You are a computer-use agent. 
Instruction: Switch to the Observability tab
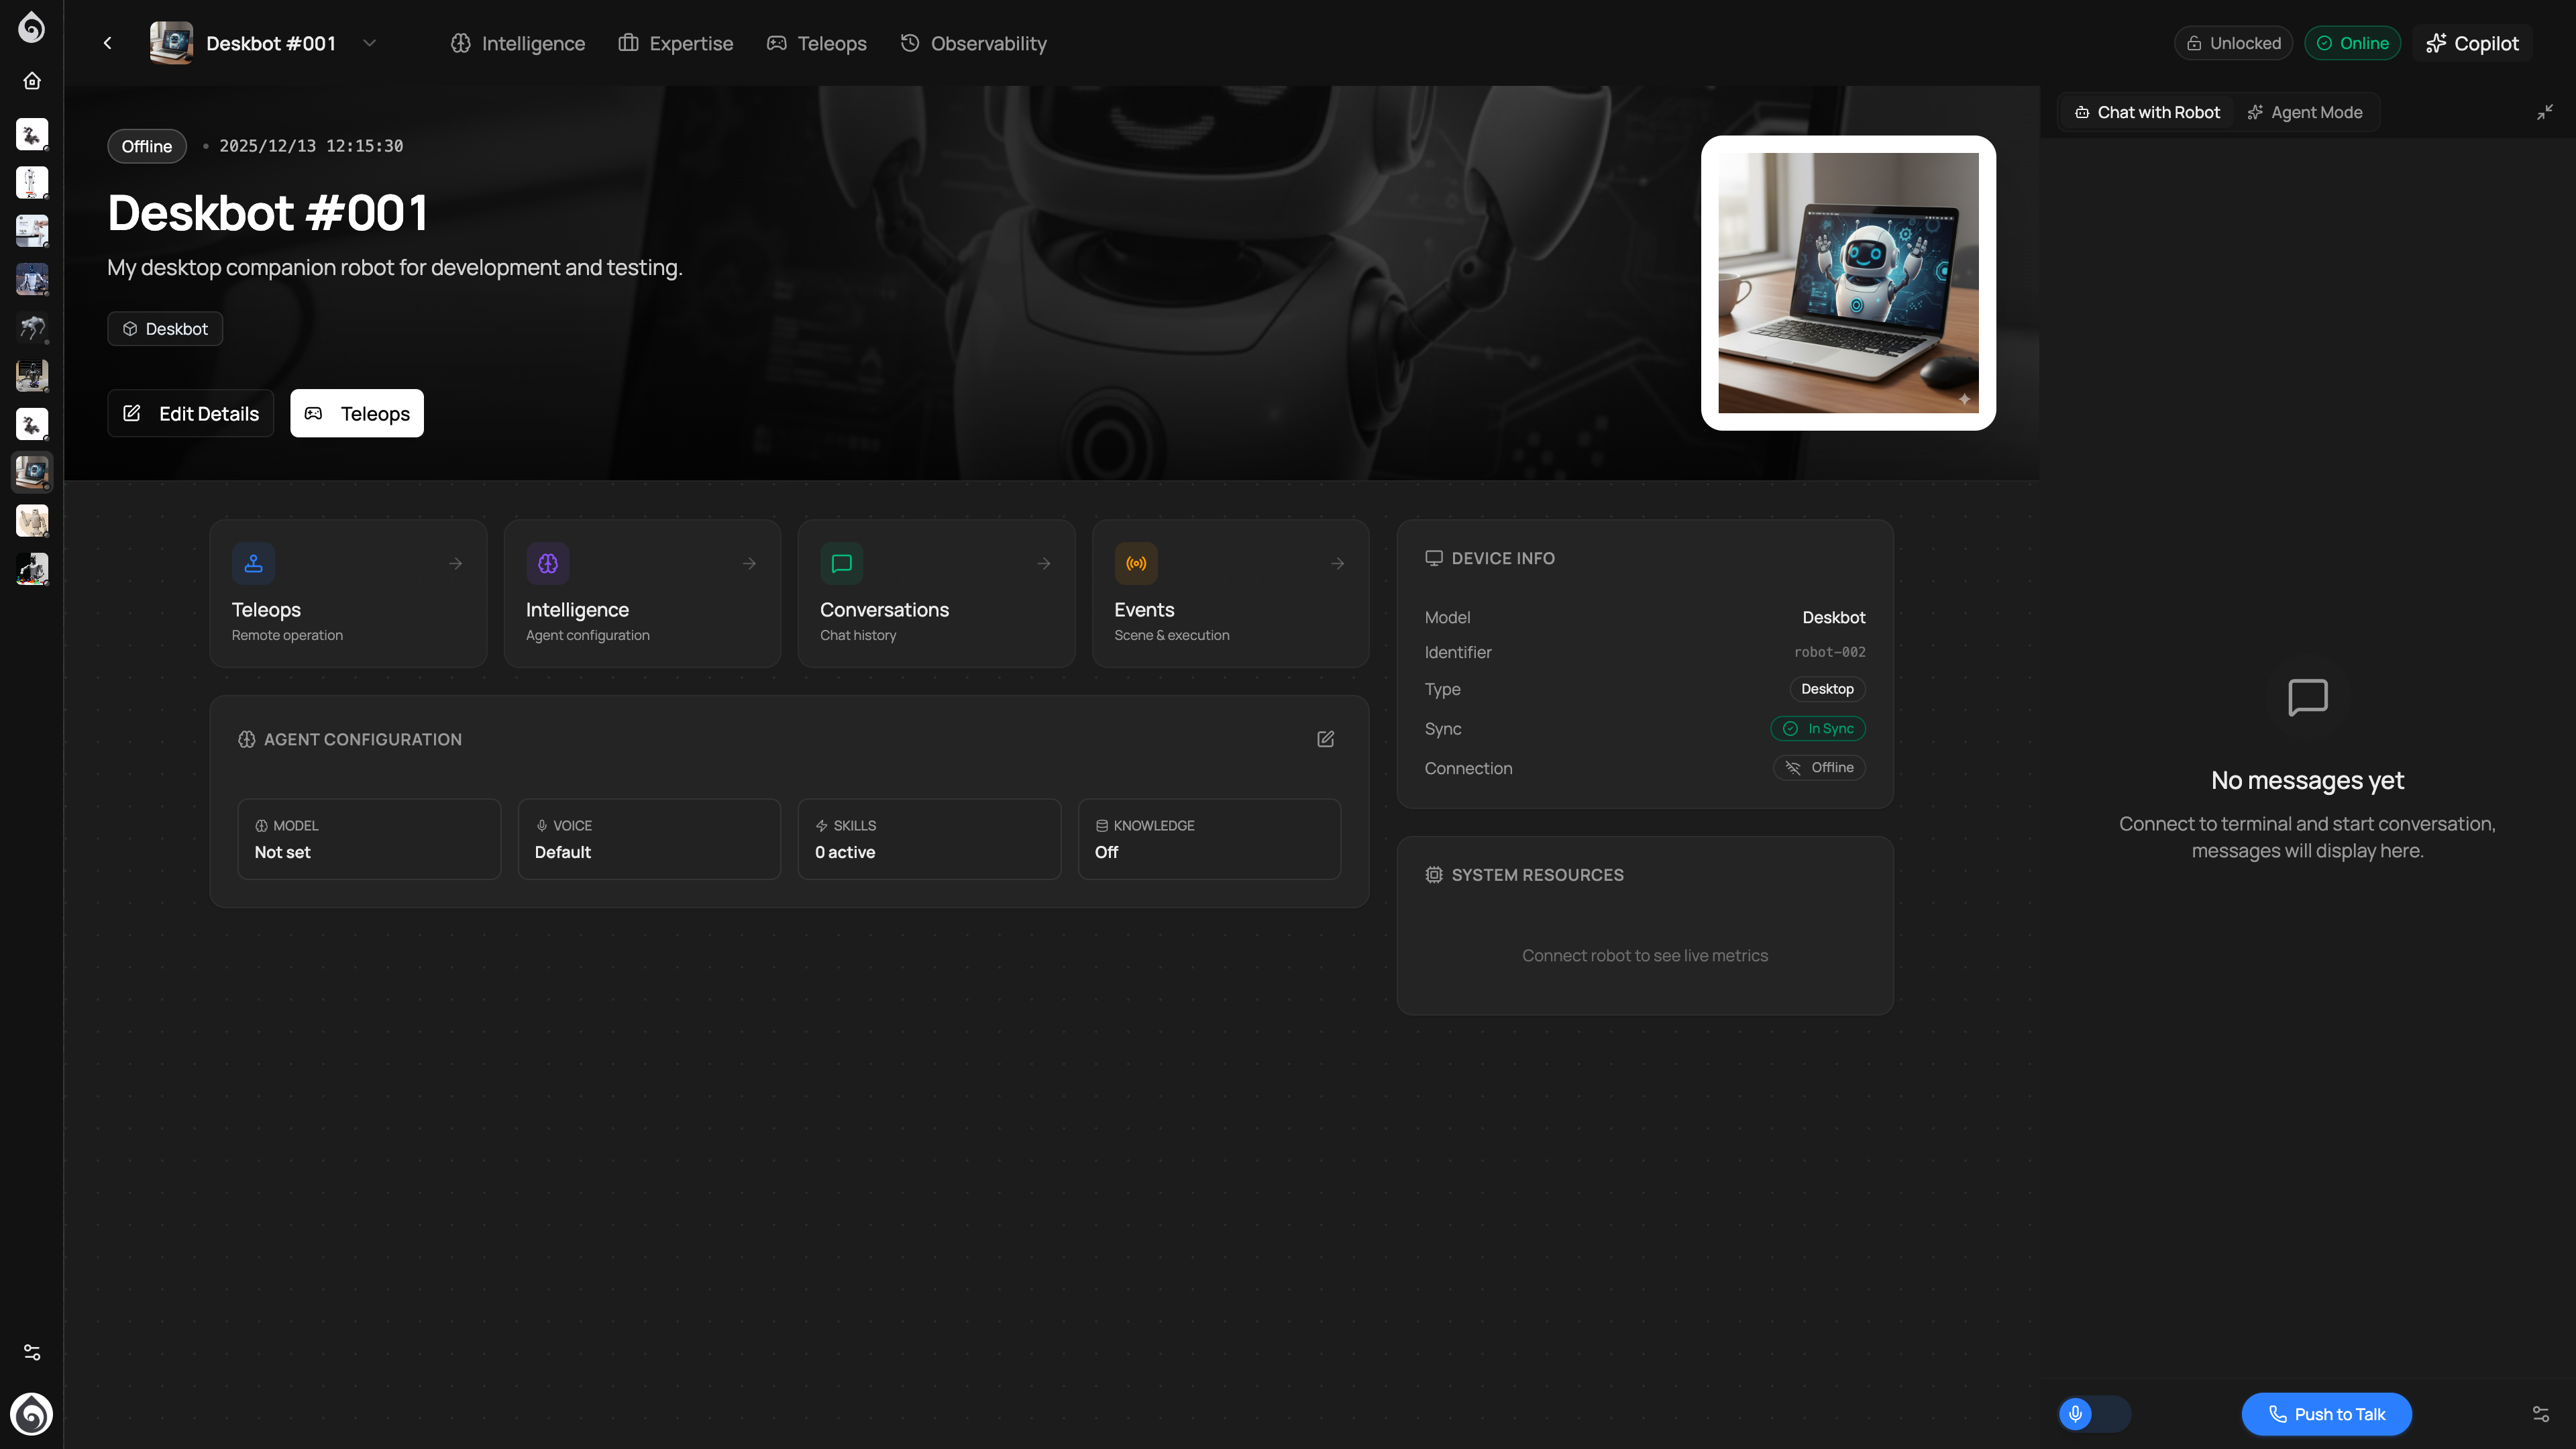point(973,43)
